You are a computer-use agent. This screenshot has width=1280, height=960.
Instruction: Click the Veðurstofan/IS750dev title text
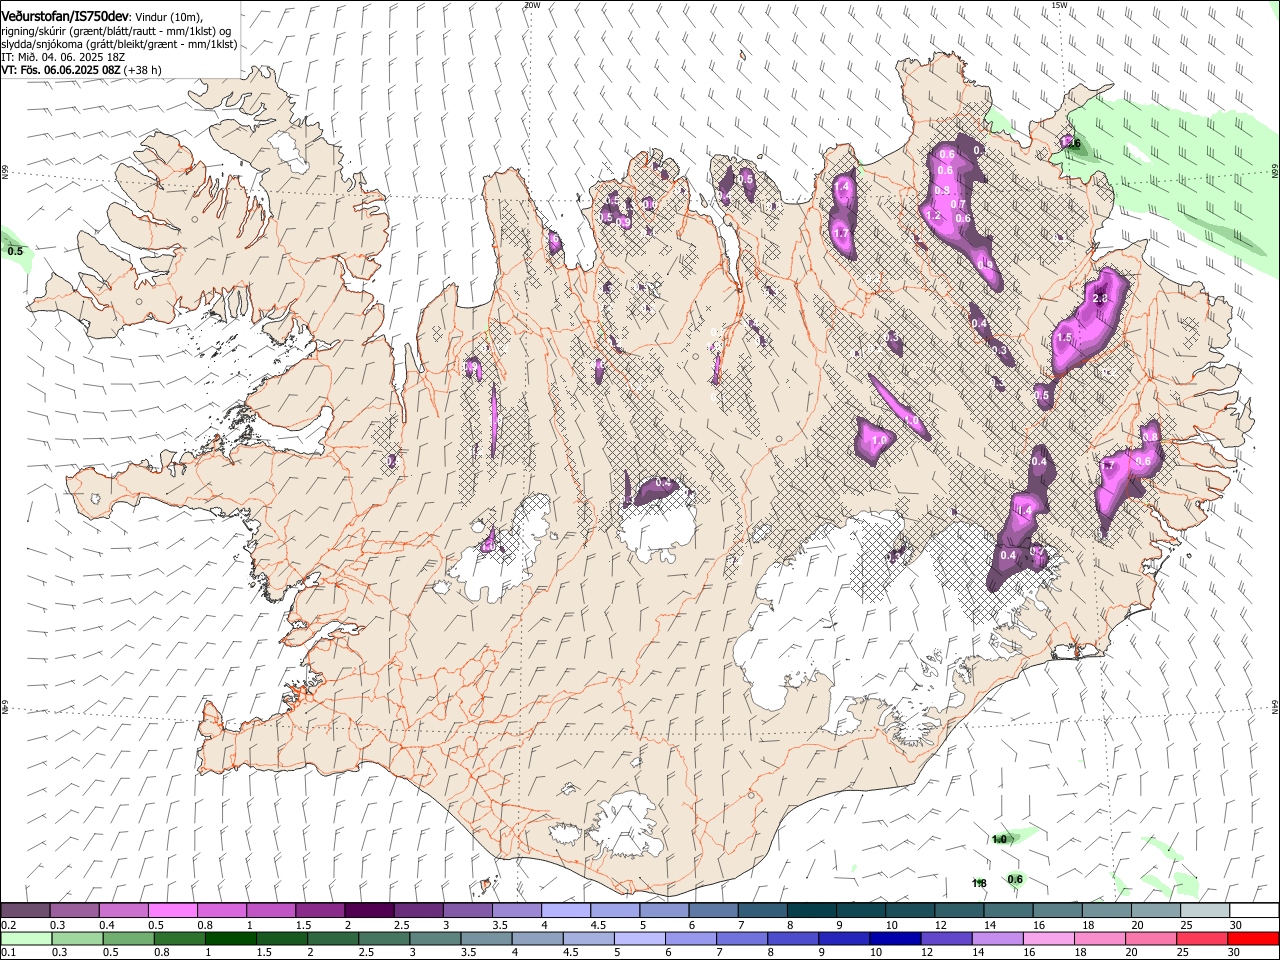click(65, 17)
